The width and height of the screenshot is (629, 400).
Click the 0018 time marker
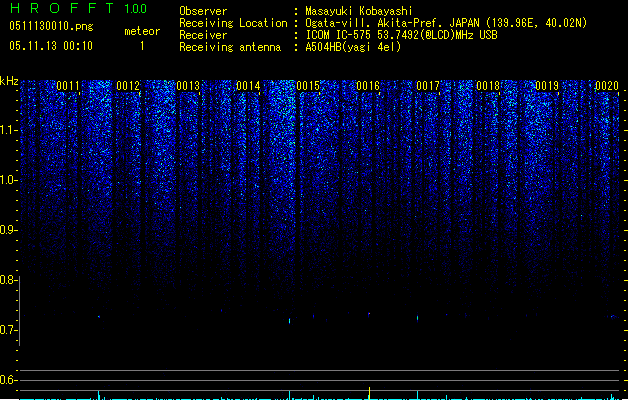[488, 86]
